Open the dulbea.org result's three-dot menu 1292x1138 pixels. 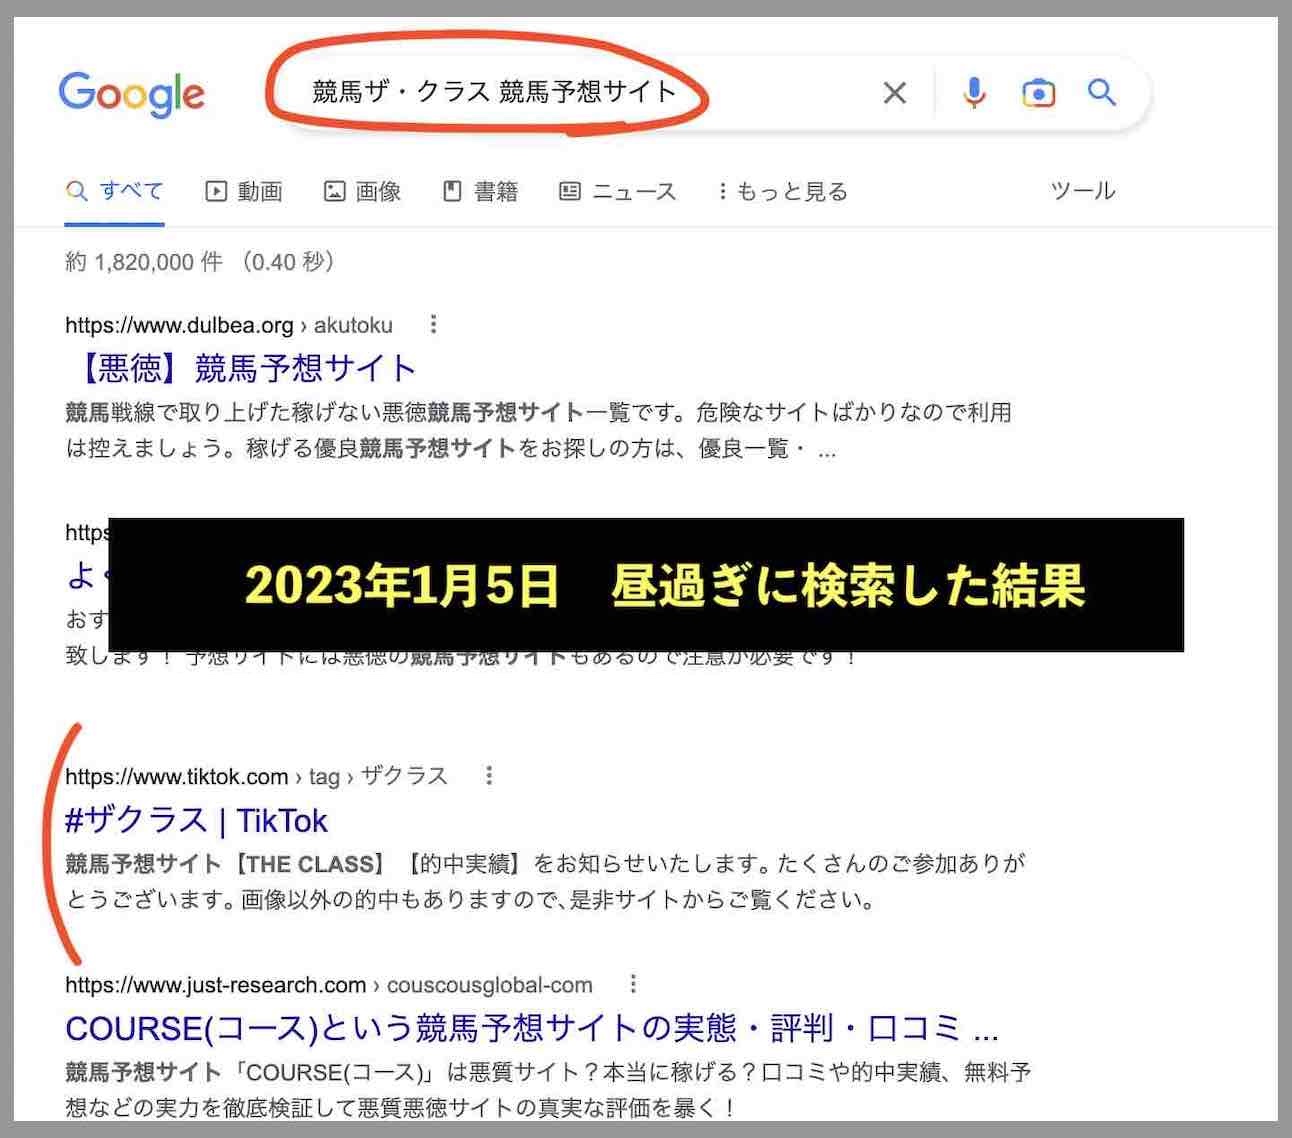coord(433,324)
